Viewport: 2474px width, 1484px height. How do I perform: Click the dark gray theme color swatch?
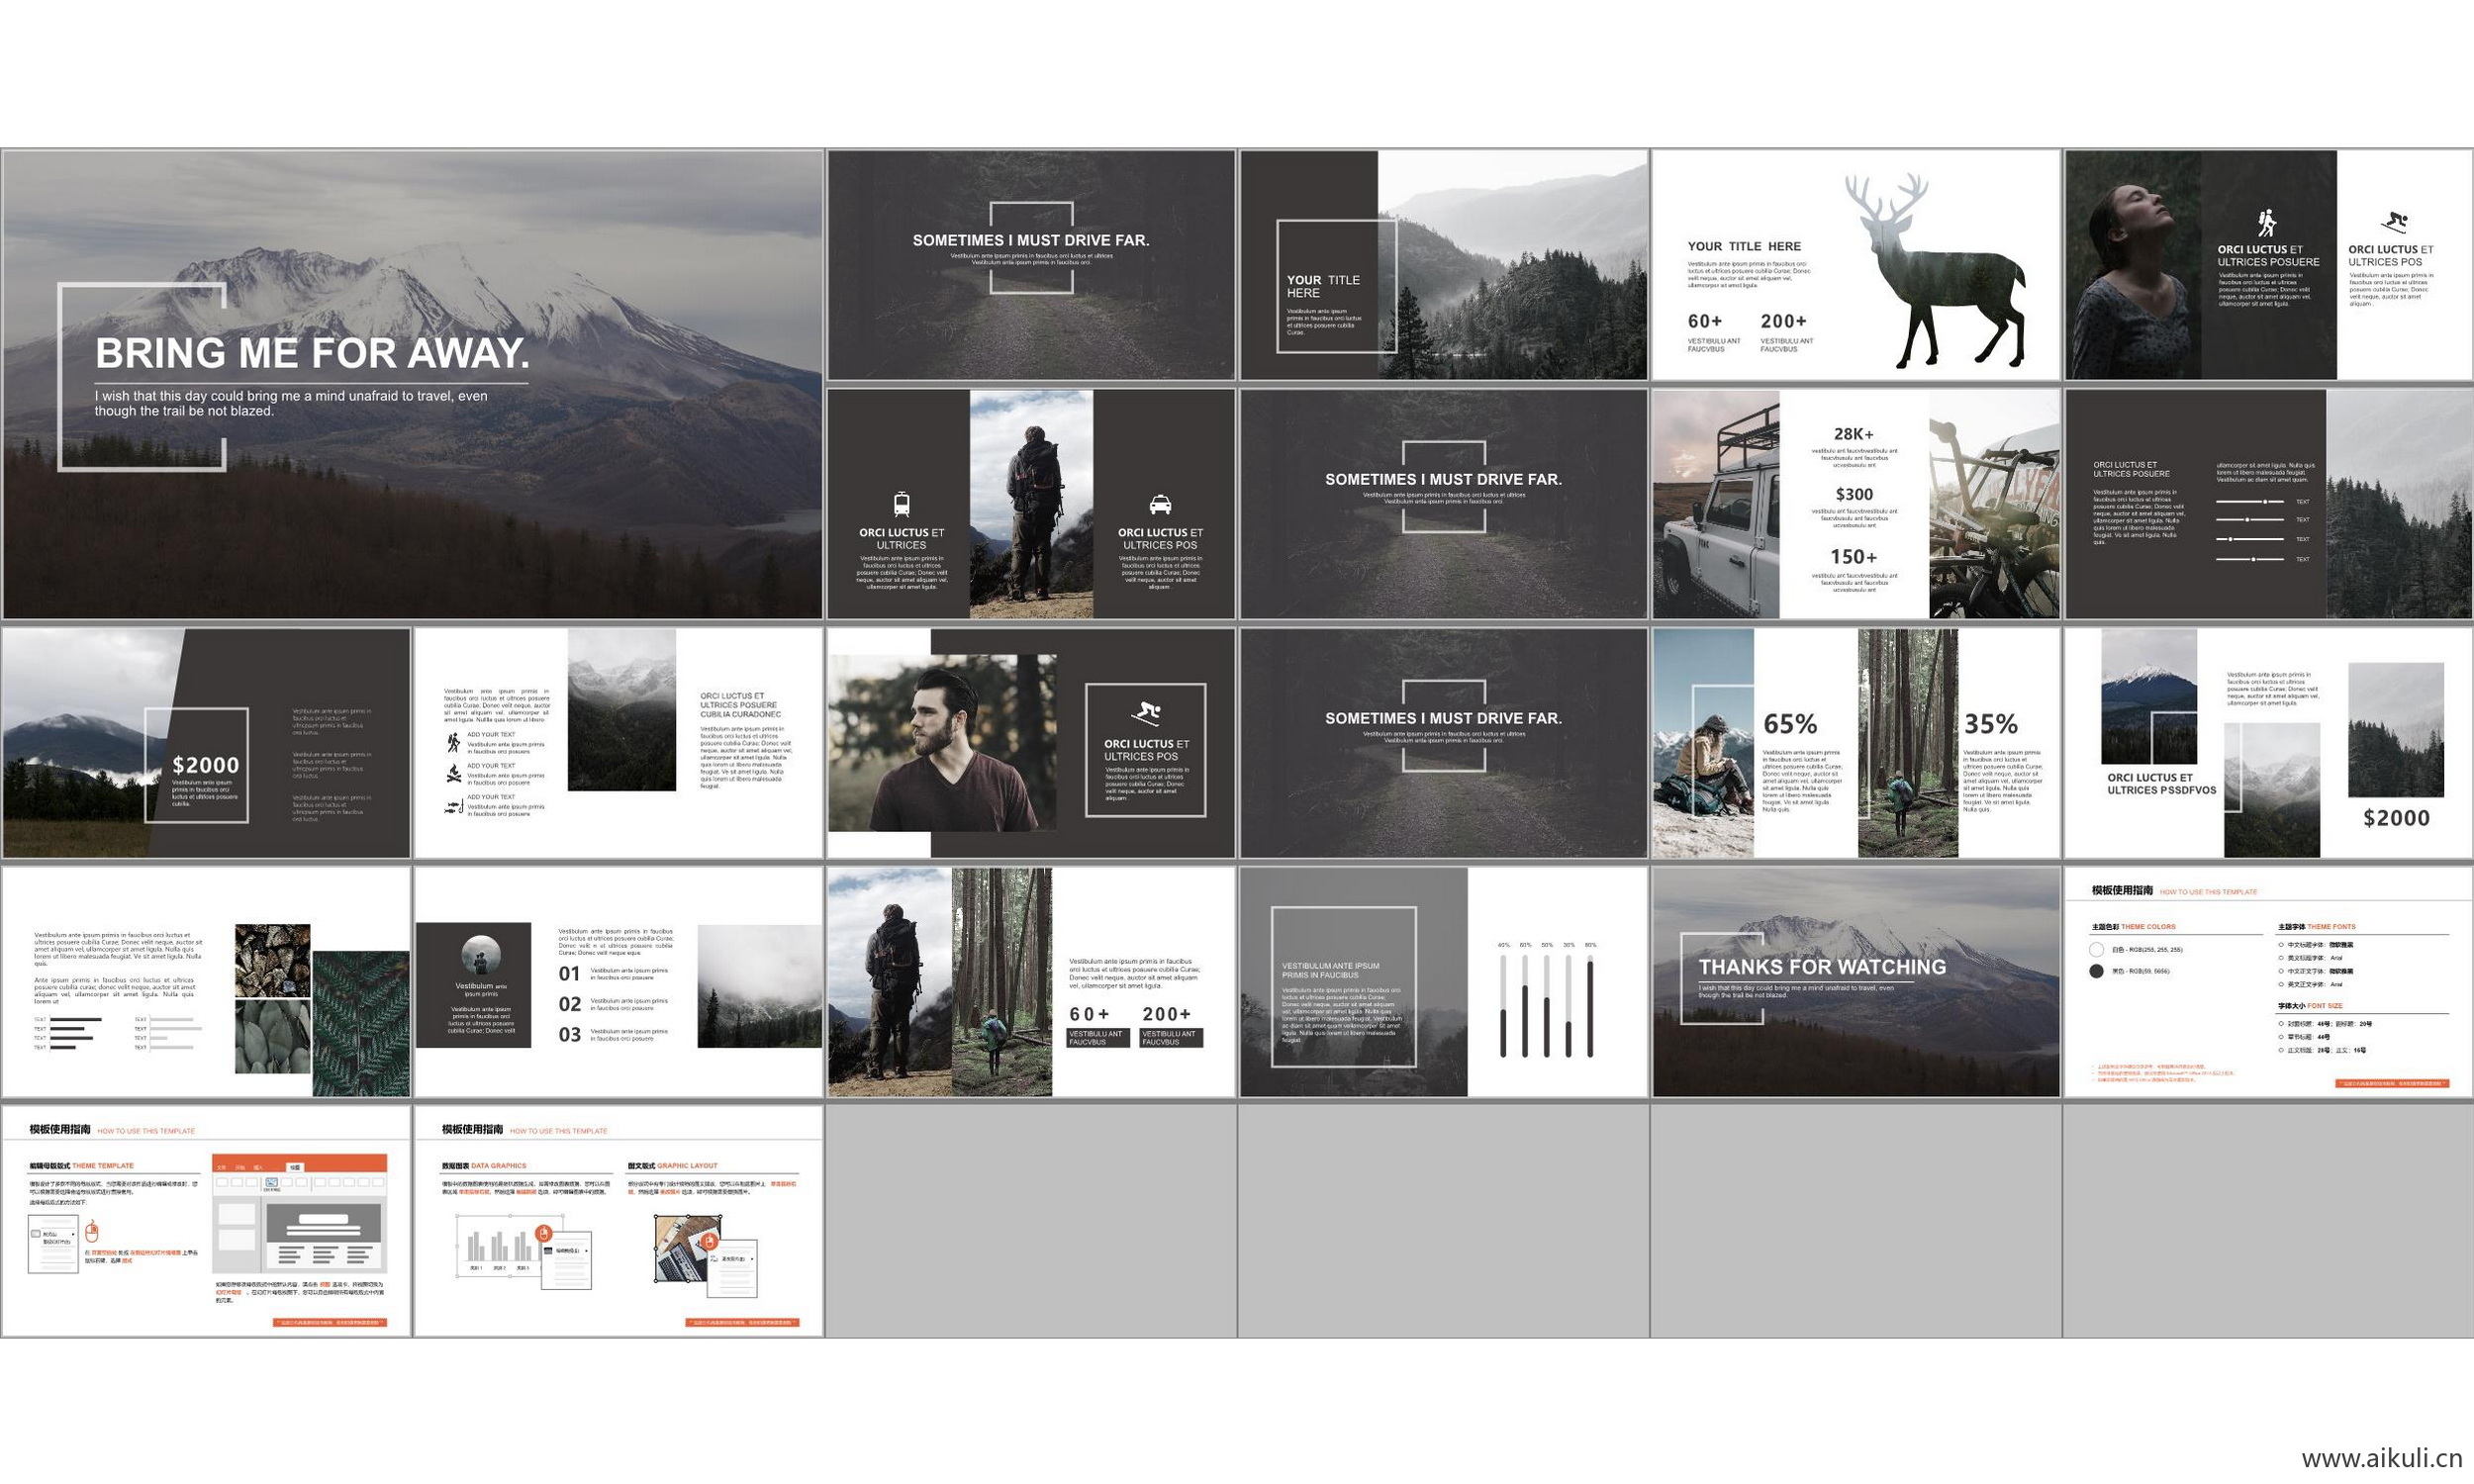[x=2097, y=971]
